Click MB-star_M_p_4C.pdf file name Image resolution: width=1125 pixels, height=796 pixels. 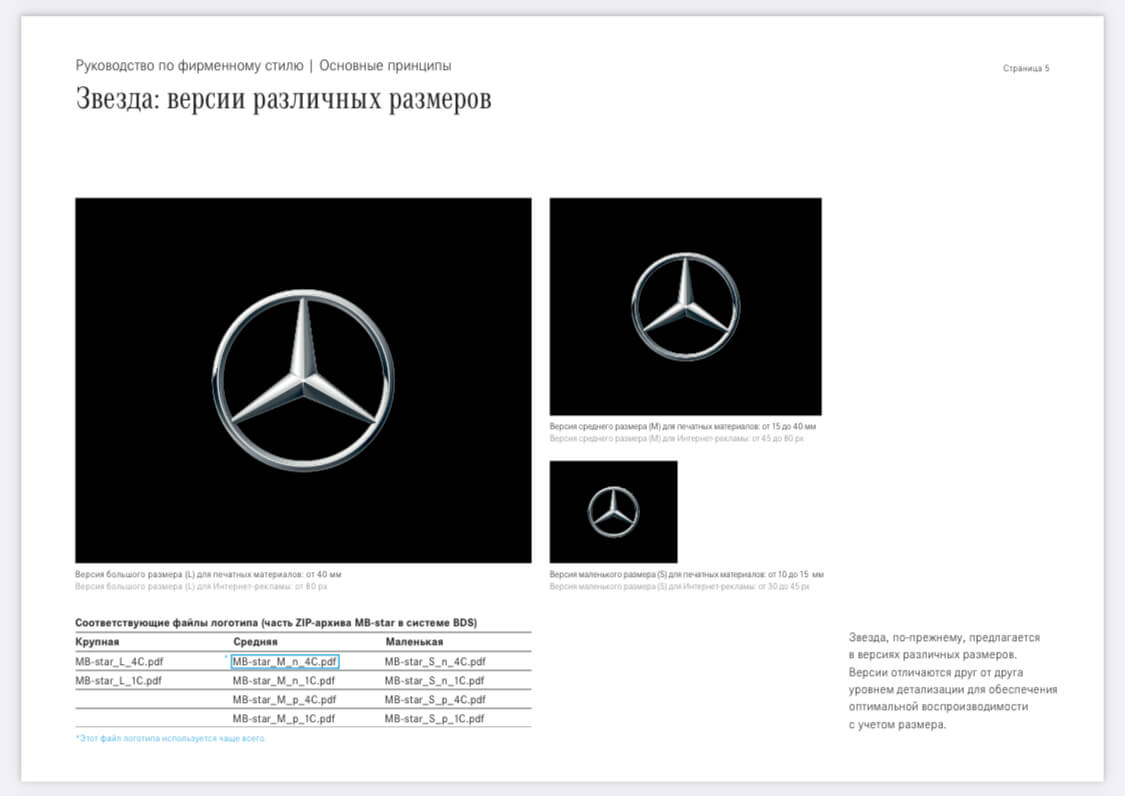pos(284,699)
